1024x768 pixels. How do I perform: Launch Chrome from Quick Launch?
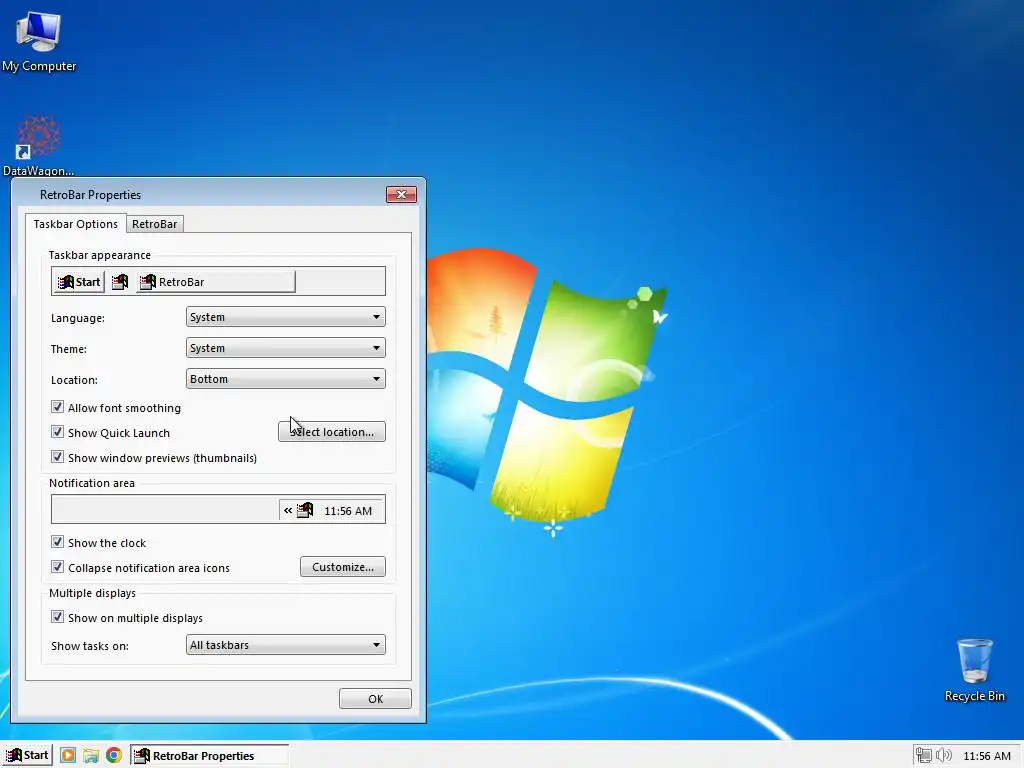point(114,756)
